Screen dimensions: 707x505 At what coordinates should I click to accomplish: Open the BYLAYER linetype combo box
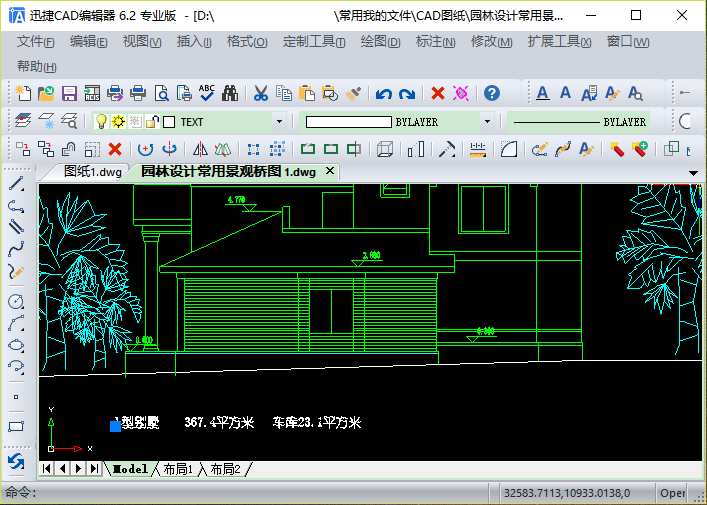(x=579, y=122)
